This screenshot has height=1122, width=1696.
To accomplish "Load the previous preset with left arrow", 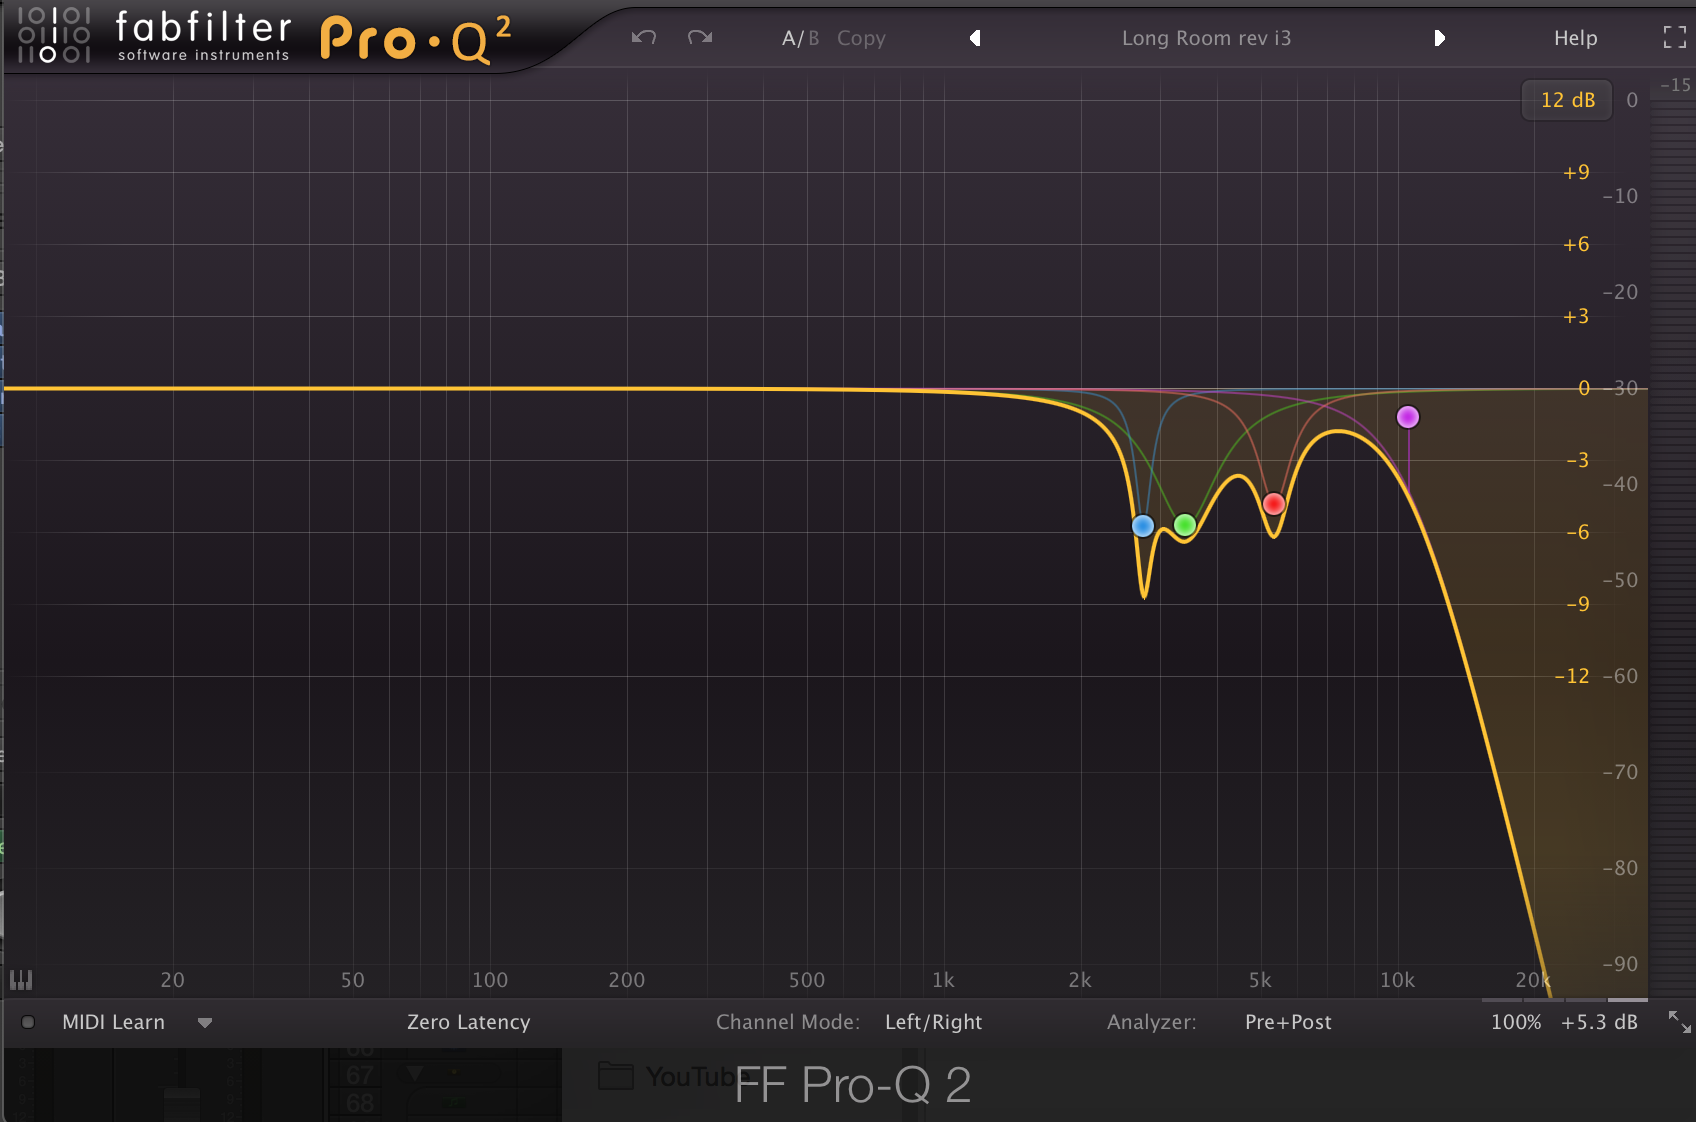I will 975,38.
